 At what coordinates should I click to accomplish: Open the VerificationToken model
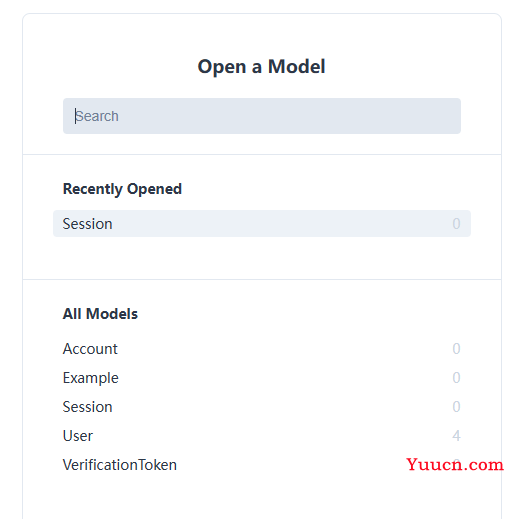tap(262, 465)
